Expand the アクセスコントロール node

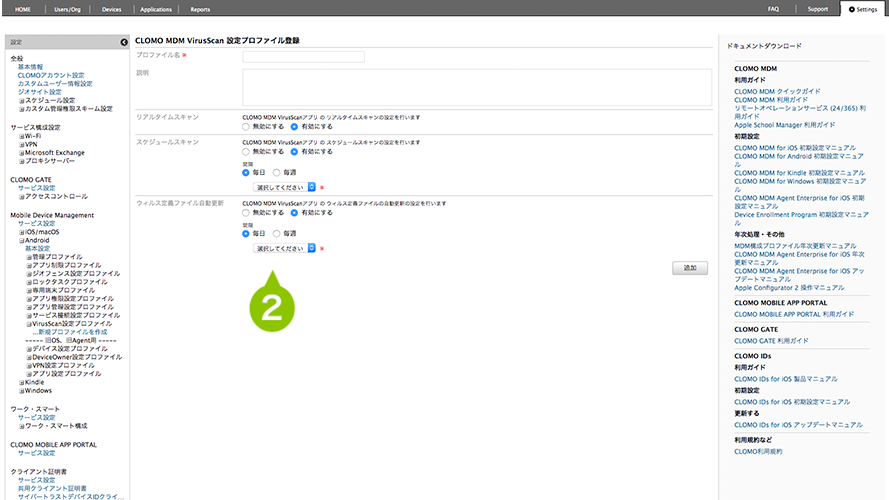coord(22,197)
